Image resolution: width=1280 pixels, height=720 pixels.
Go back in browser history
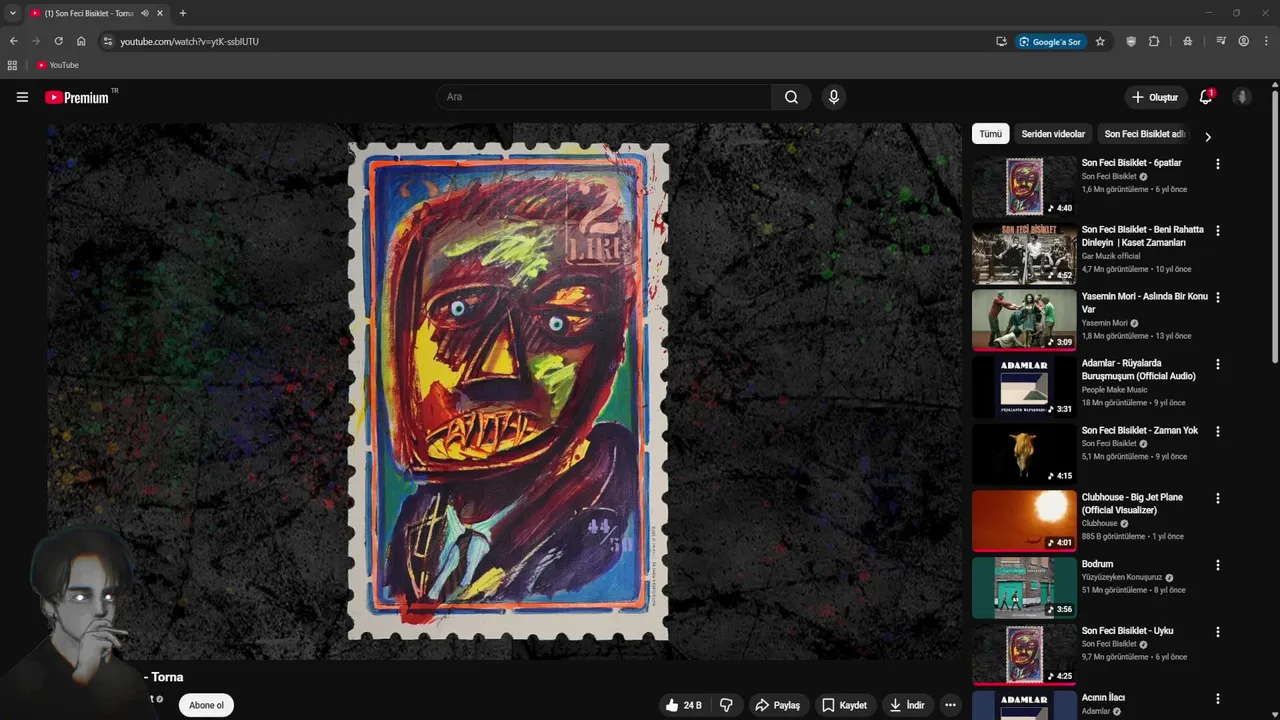pyautogui.click(x=13, y=41)
